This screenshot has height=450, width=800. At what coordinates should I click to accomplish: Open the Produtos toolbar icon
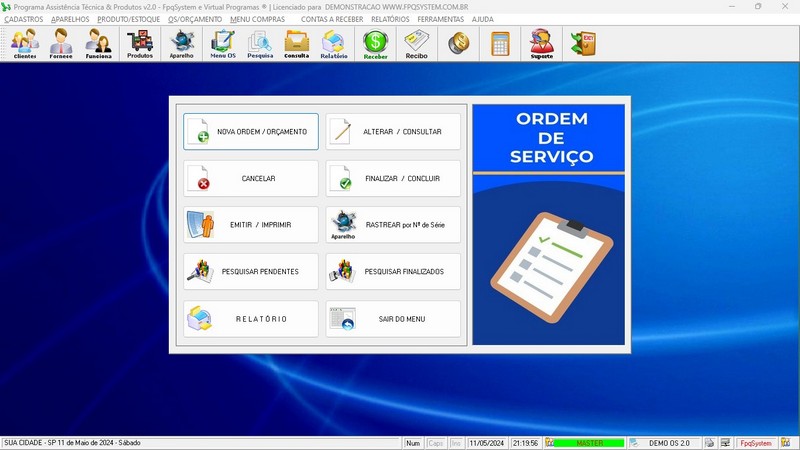coord(140,44)
